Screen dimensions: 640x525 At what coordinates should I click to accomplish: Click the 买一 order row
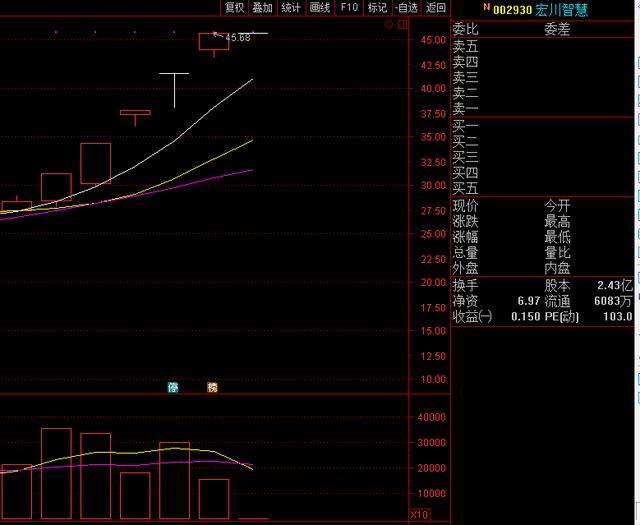click(x=543, y=126)
